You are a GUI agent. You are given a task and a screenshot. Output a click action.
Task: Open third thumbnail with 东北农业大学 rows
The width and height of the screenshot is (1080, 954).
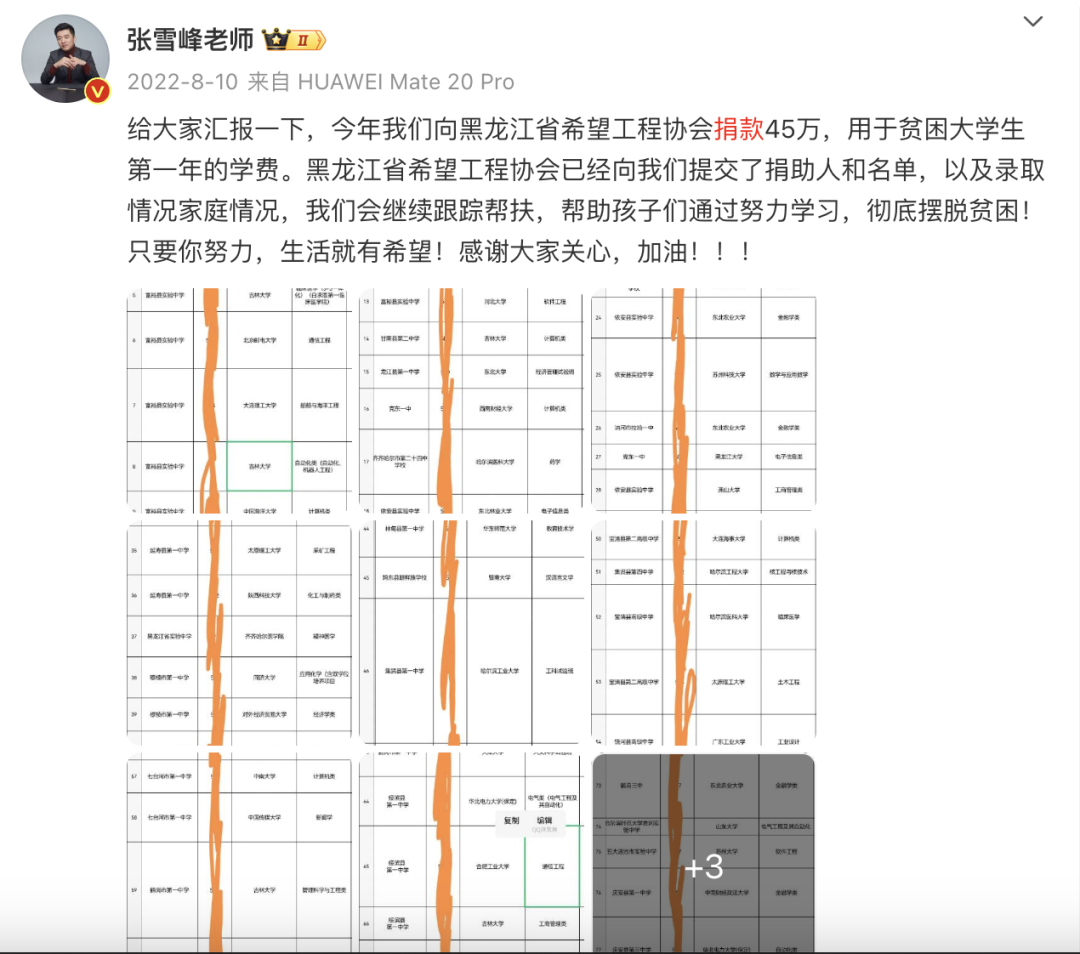tap(703, 401)
